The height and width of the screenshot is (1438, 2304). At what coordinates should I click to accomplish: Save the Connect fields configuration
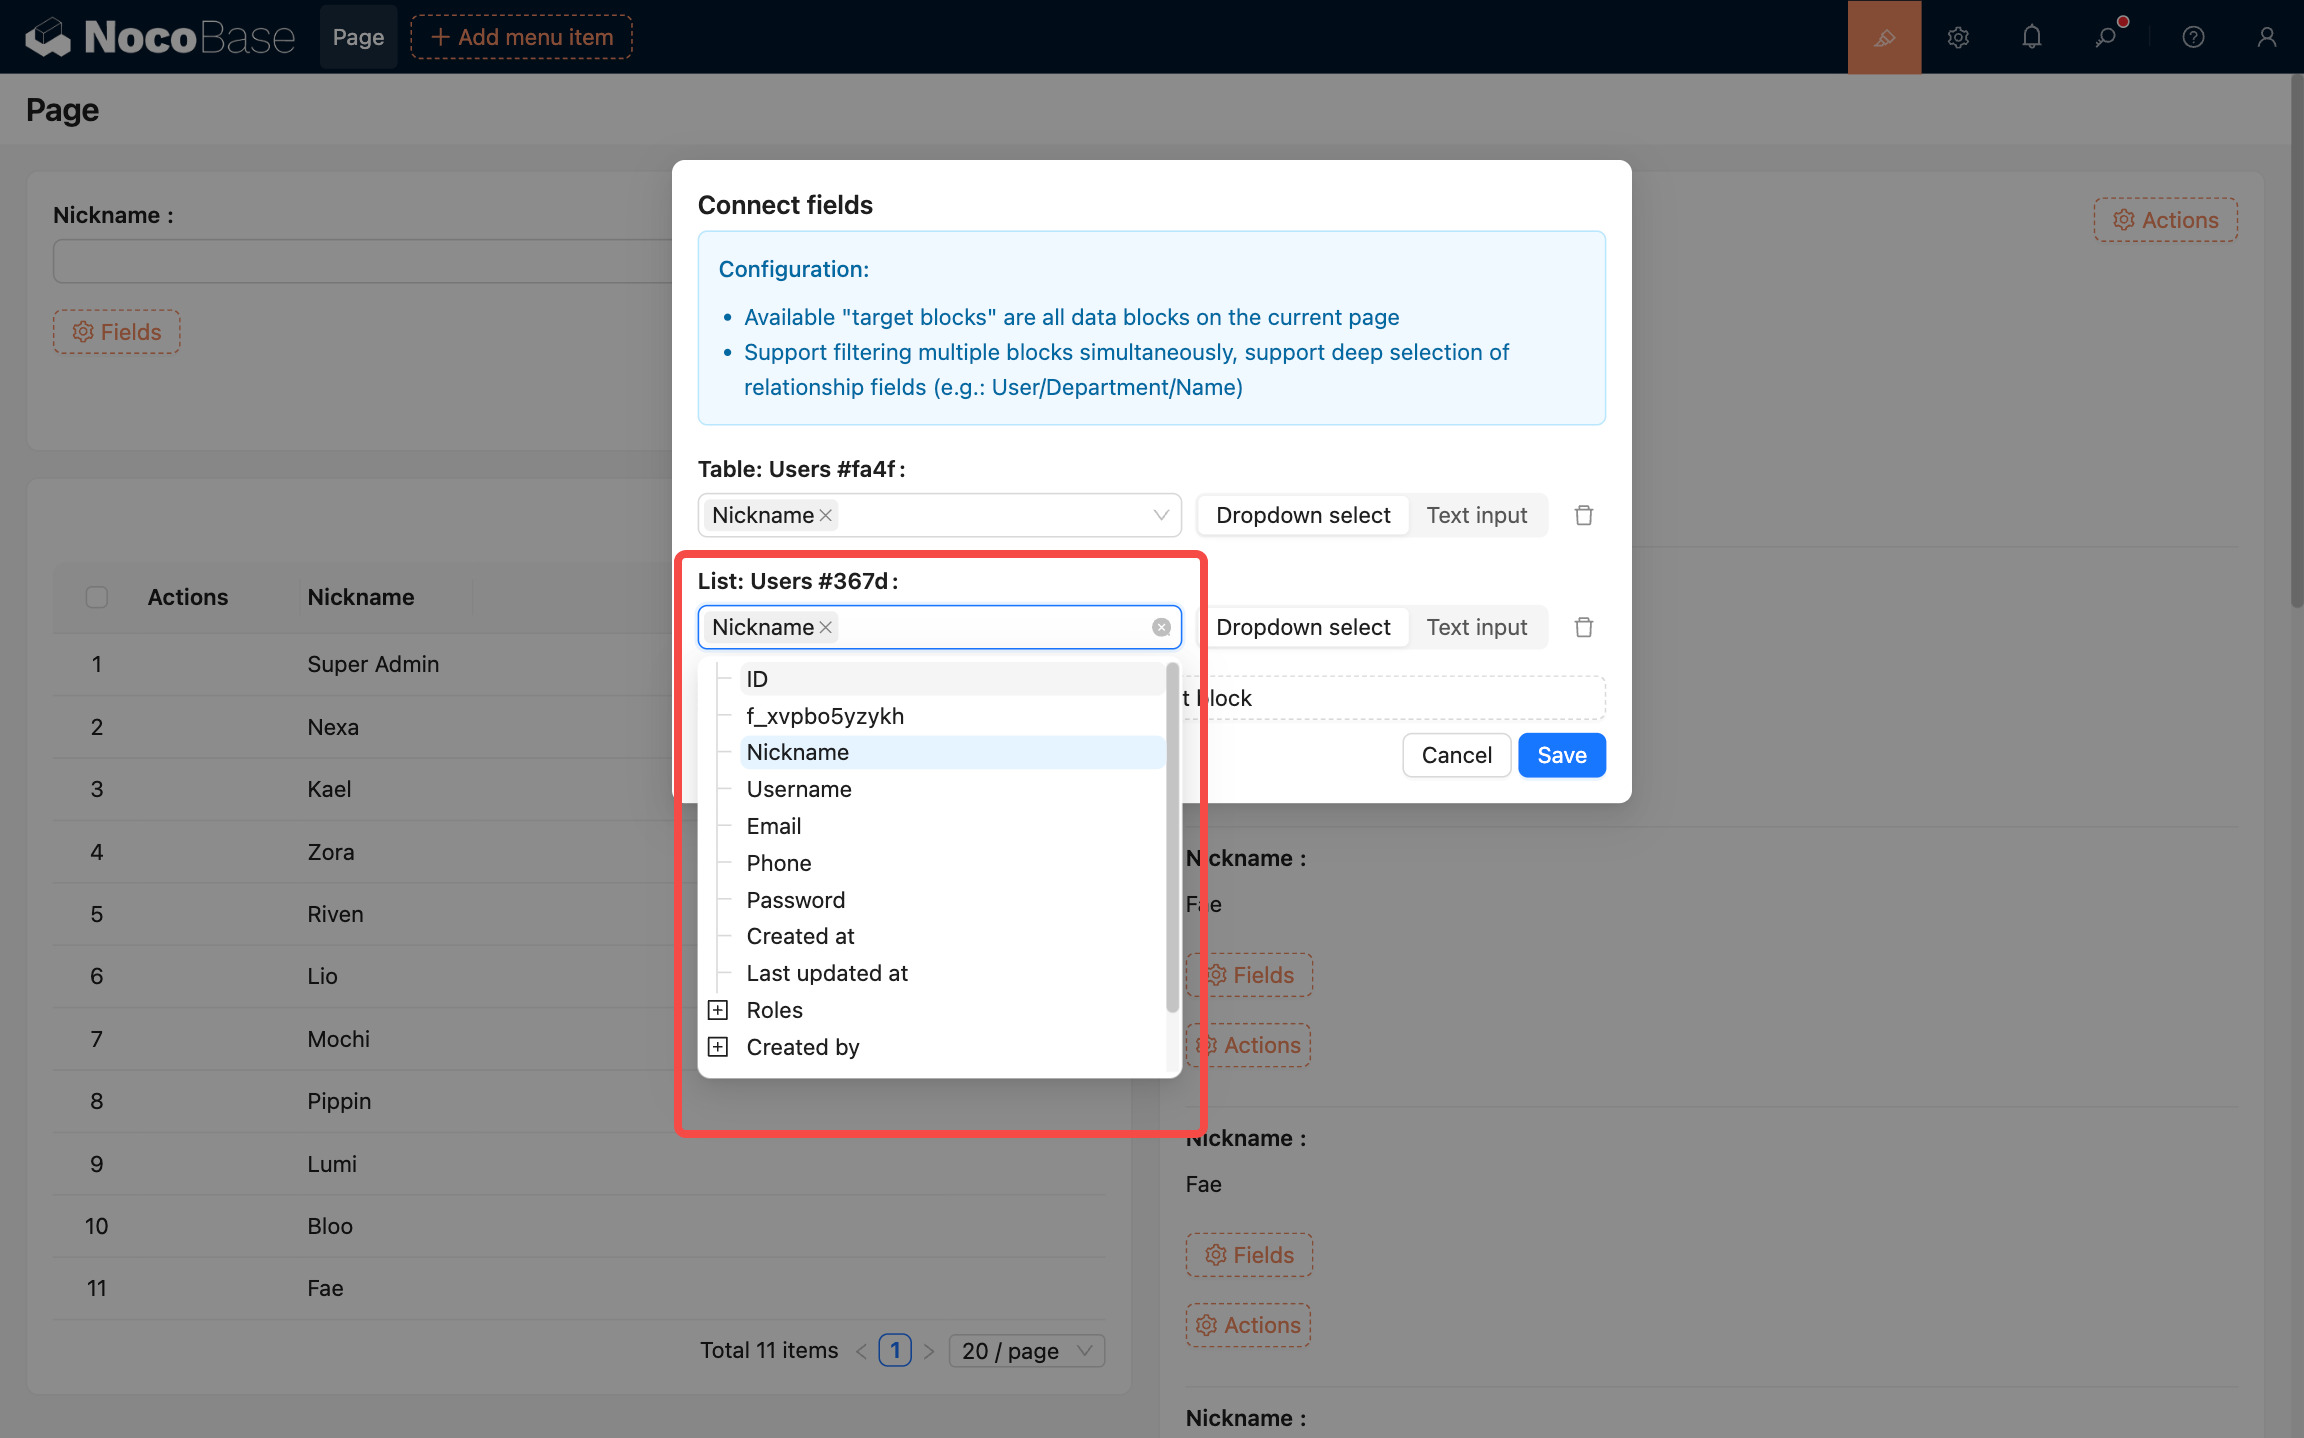1561,755
